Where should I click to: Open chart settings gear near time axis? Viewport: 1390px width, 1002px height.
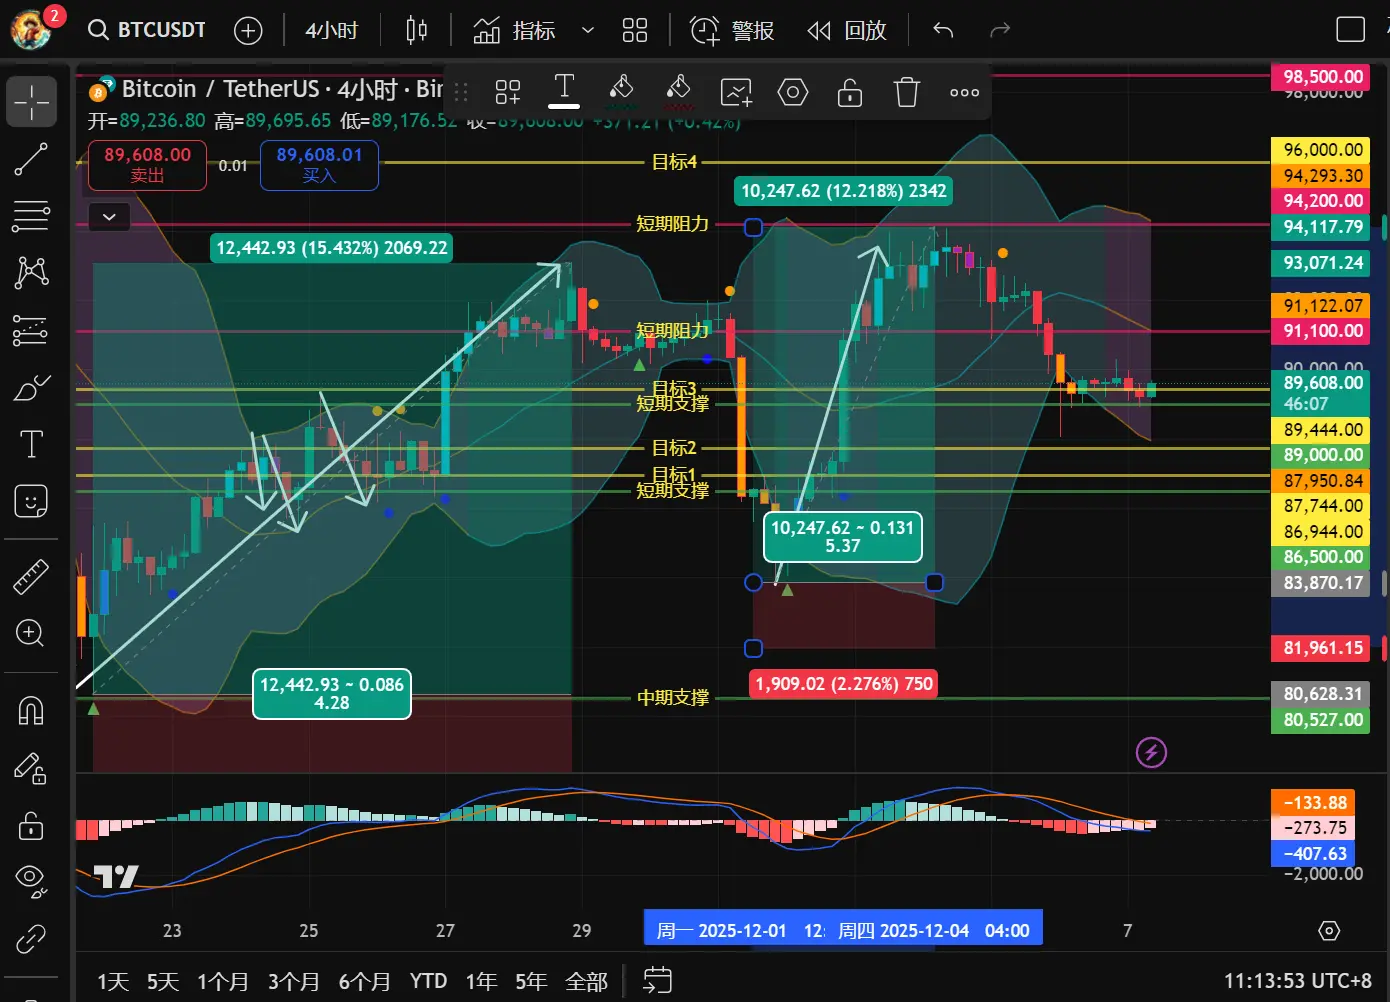coord(1329,931)
